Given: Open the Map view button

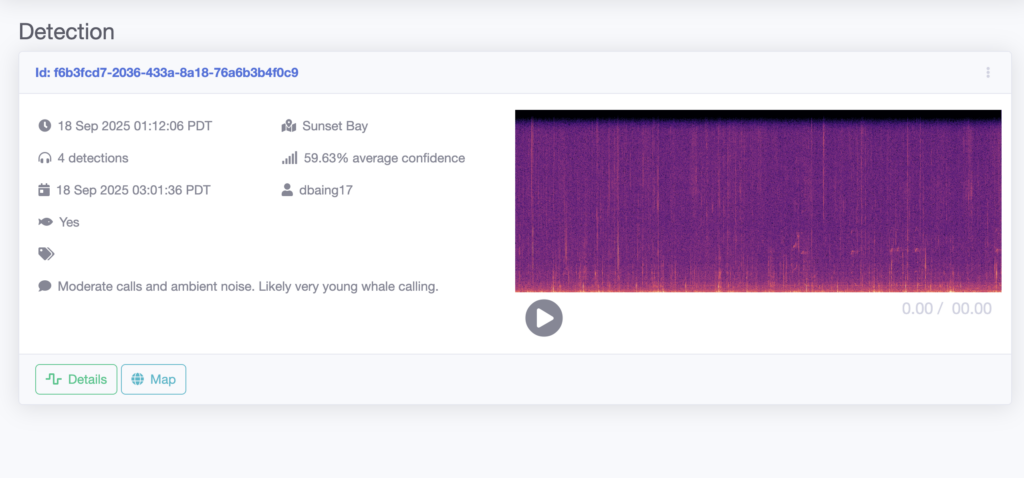Looking at the screenshot, I should 153,380.
